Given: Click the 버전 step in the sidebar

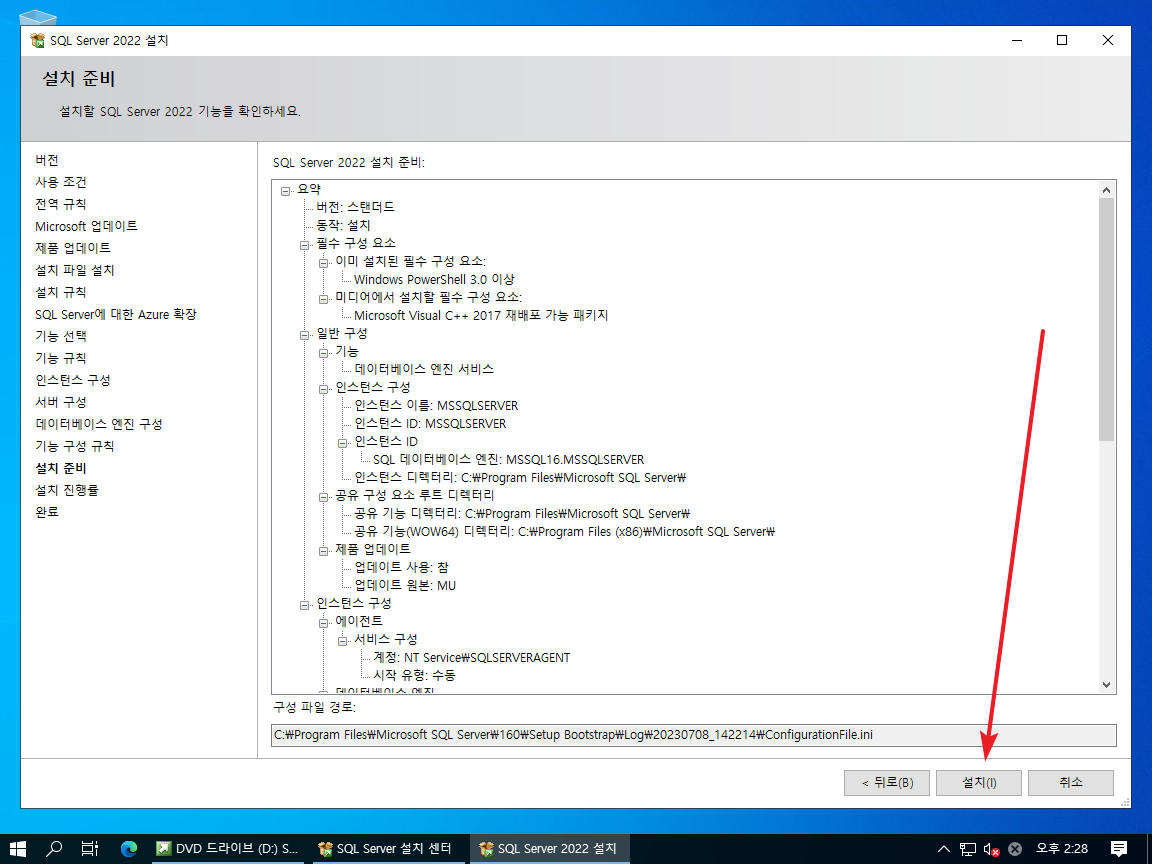Looking at the screenshot, I should pos(47,160).
